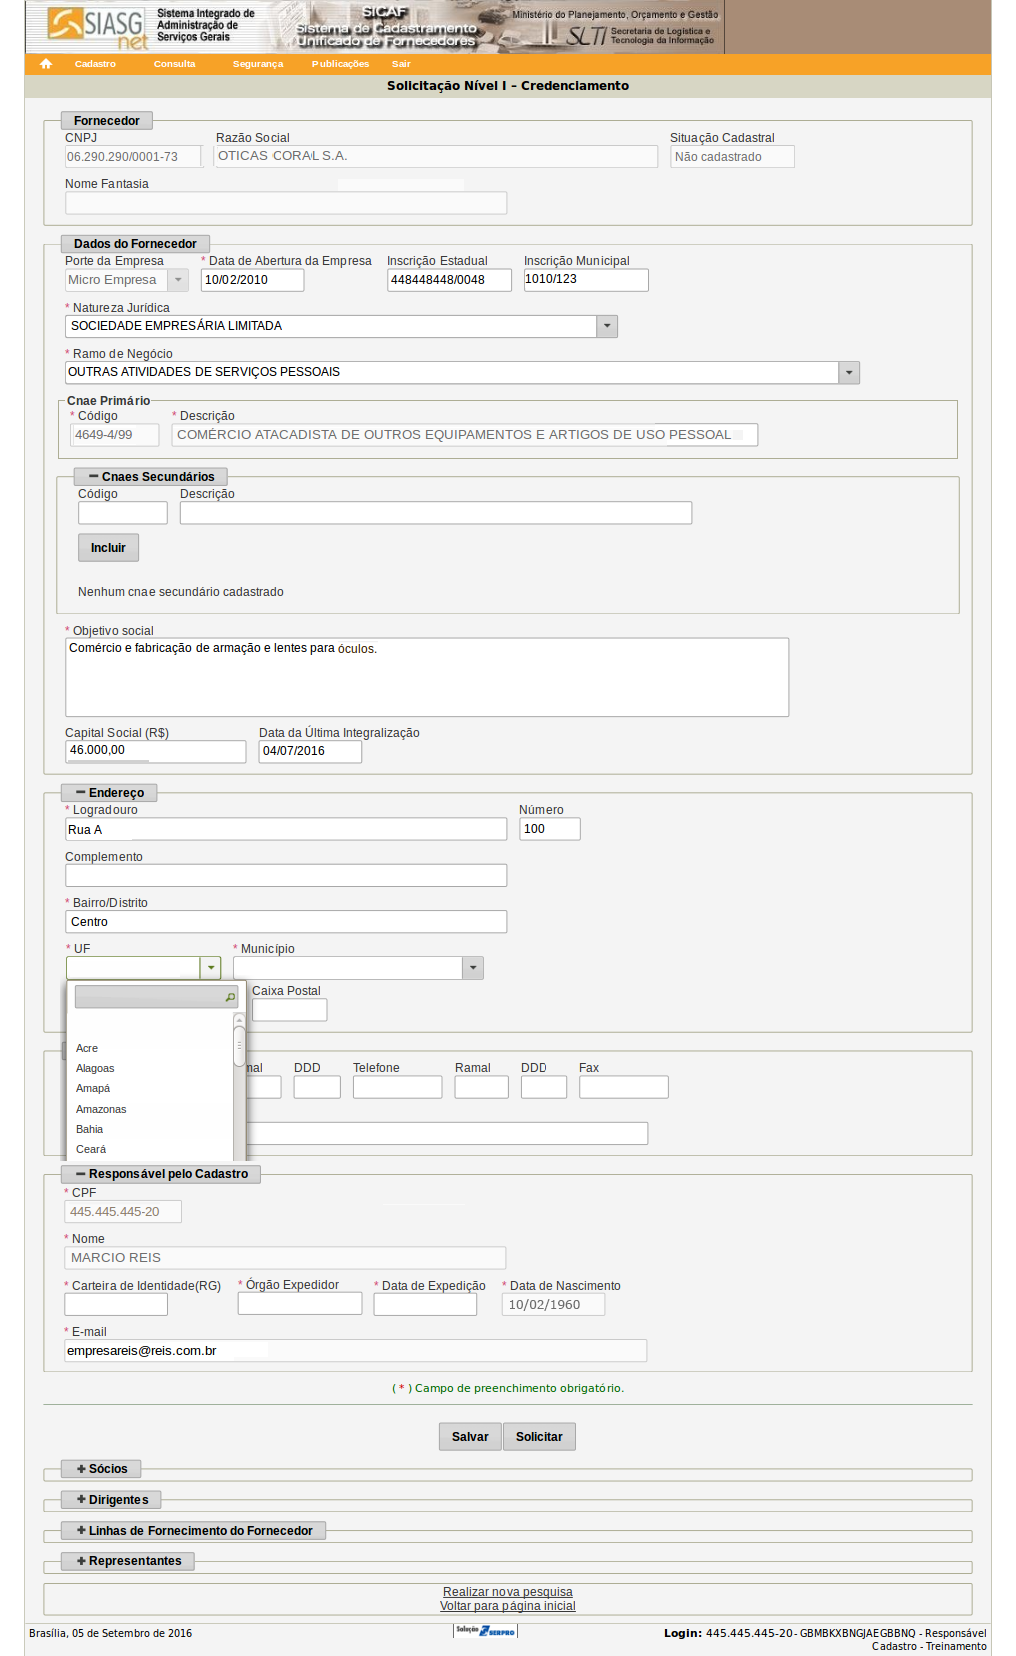This screenshot has width=1016, height=1656.
Task: Select Amapá from UF list
Action: [93, 1089]
